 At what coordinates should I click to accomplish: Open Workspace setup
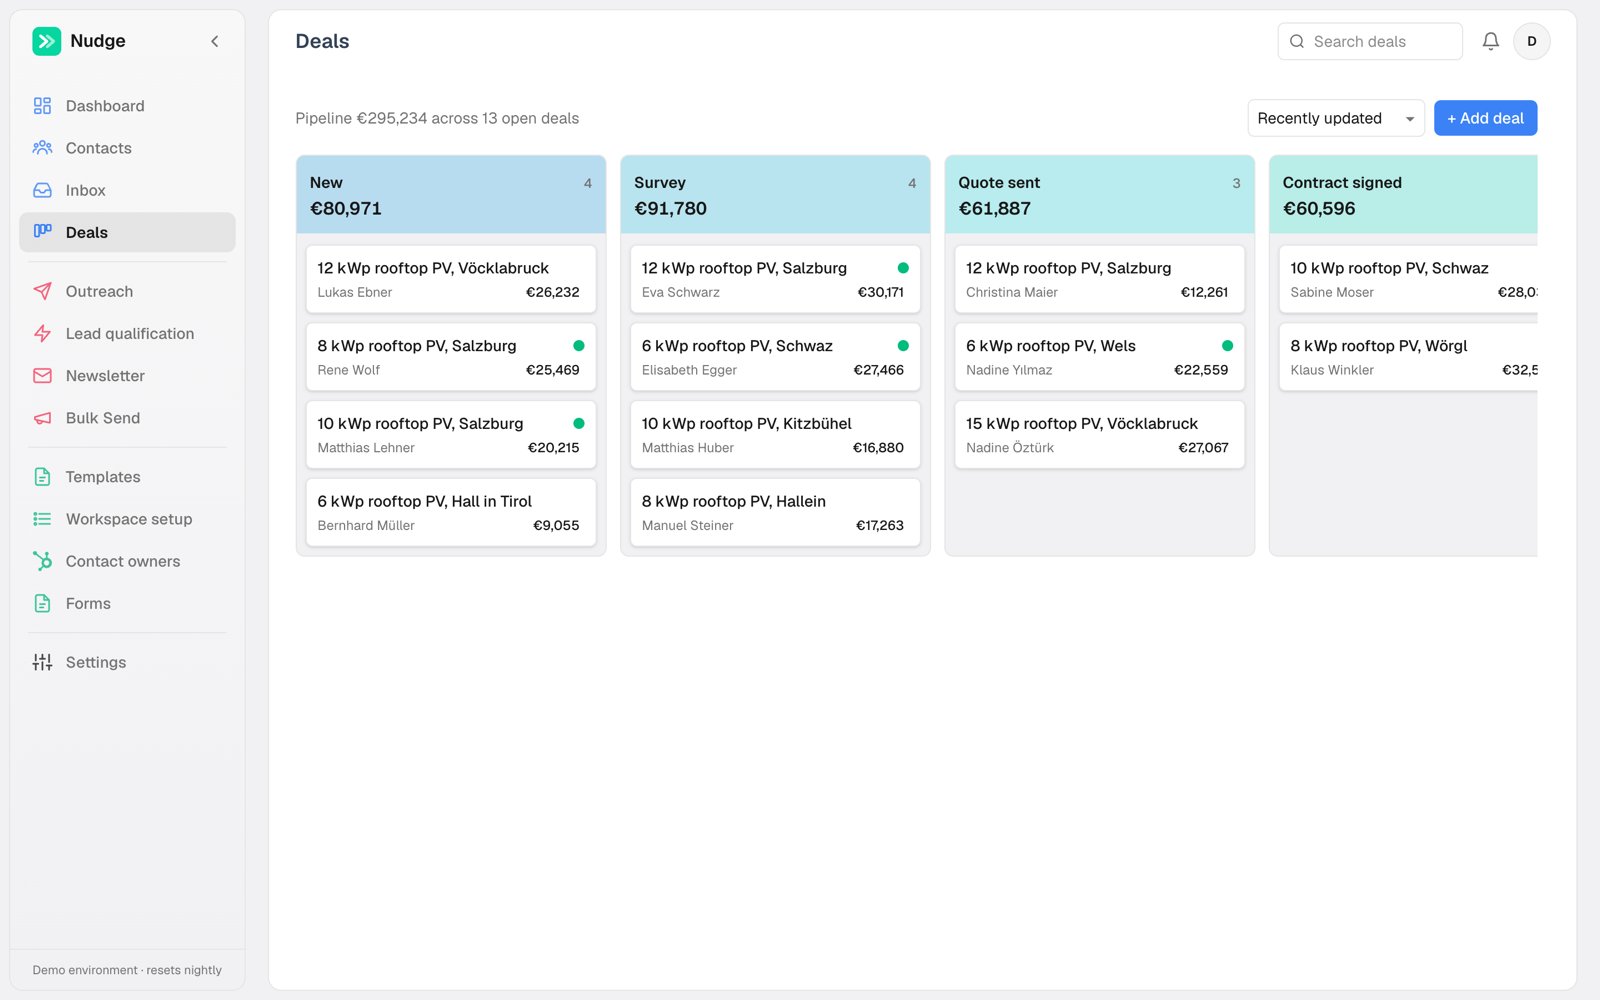127,519
